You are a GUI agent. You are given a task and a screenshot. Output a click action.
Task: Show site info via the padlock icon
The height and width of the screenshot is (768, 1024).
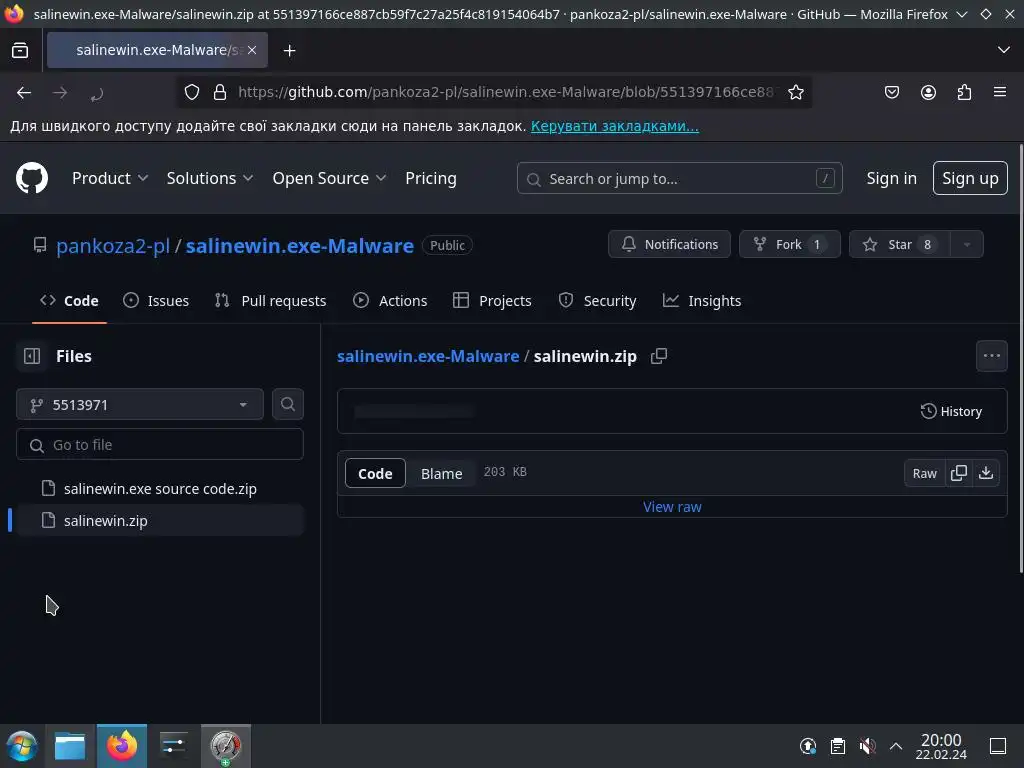point(220,92)
